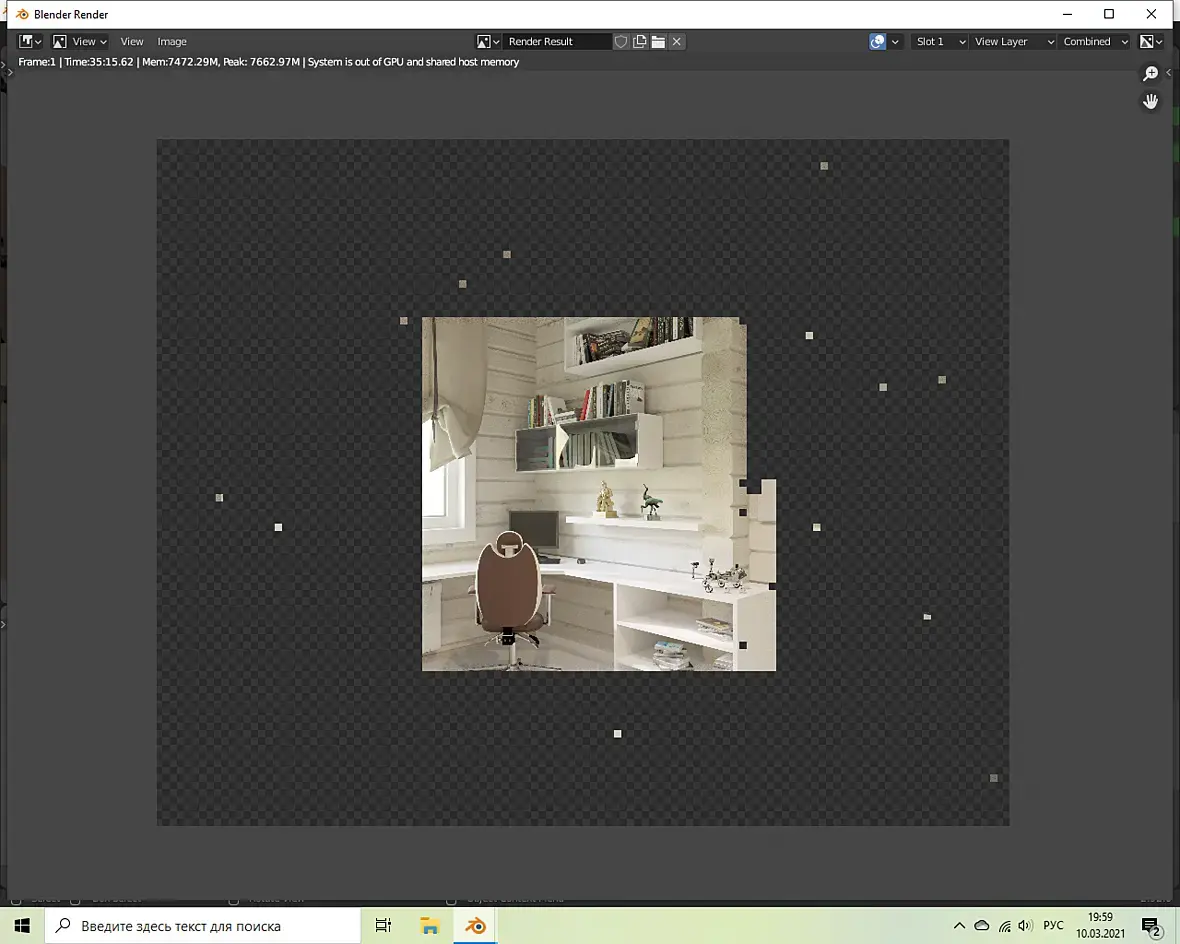The height and width of the screenshot is (944, 1180).
Task: Click the out of GPU memory status text
Action: (413, 62)
